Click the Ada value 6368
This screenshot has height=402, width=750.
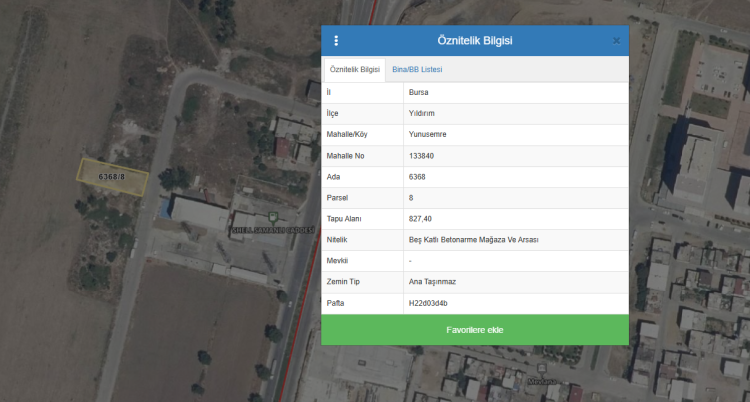click(x=417, y=176)
